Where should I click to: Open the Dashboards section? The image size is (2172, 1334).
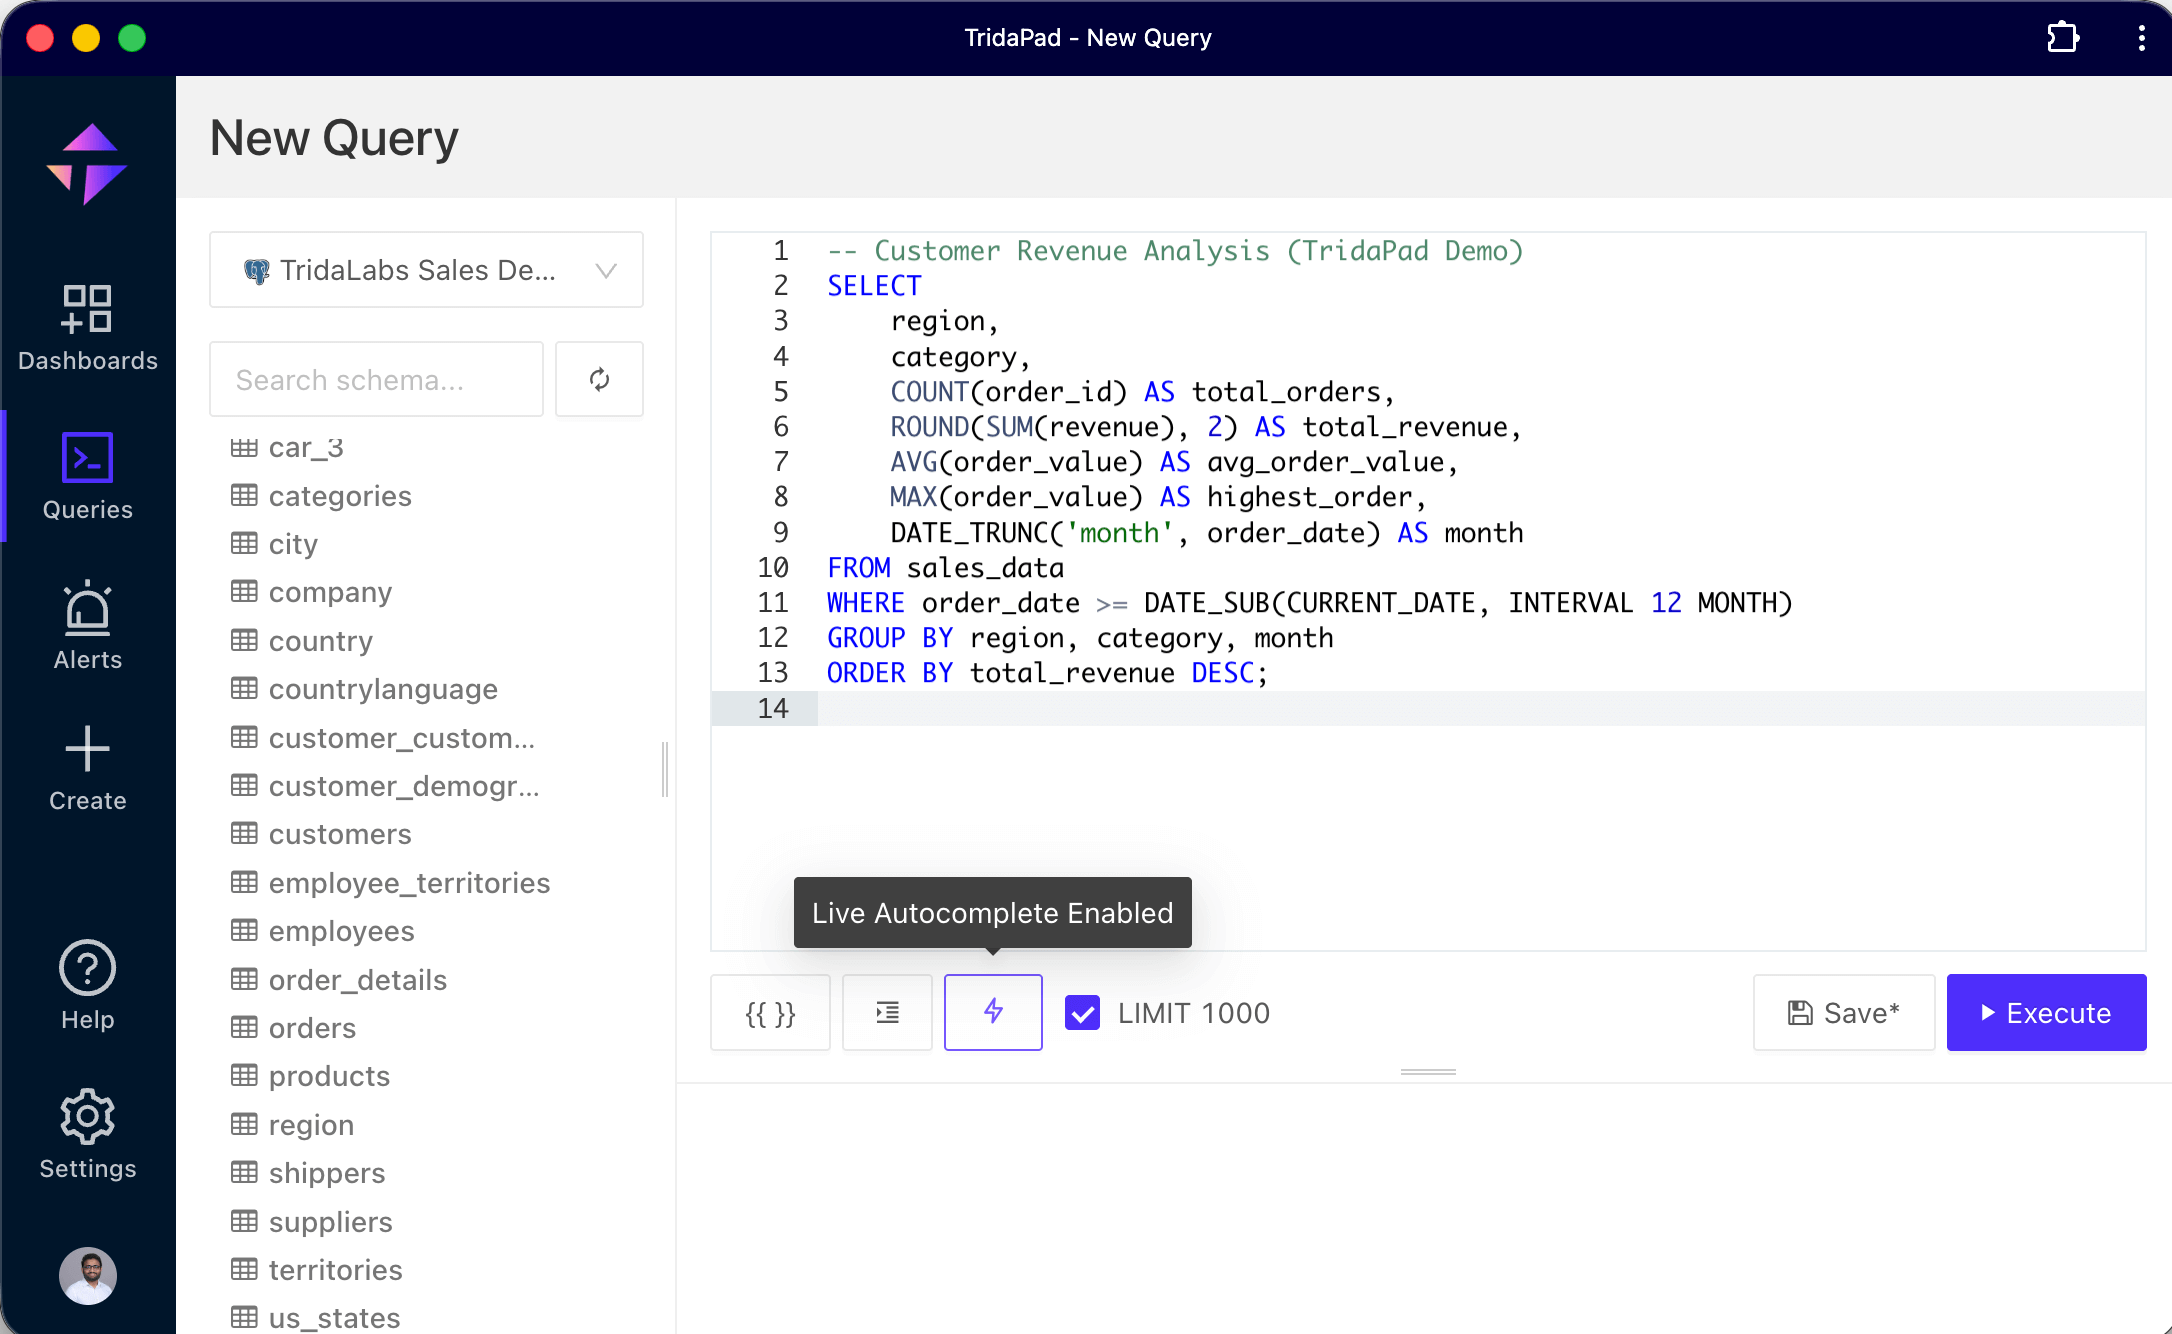click(x=87, y=325)
